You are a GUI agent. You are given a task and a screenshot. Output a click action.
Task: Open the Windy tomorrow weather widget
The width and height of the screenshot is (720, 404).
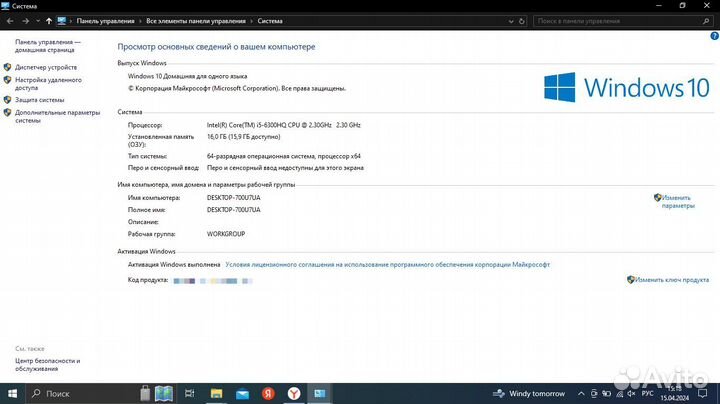coord(529,393)
